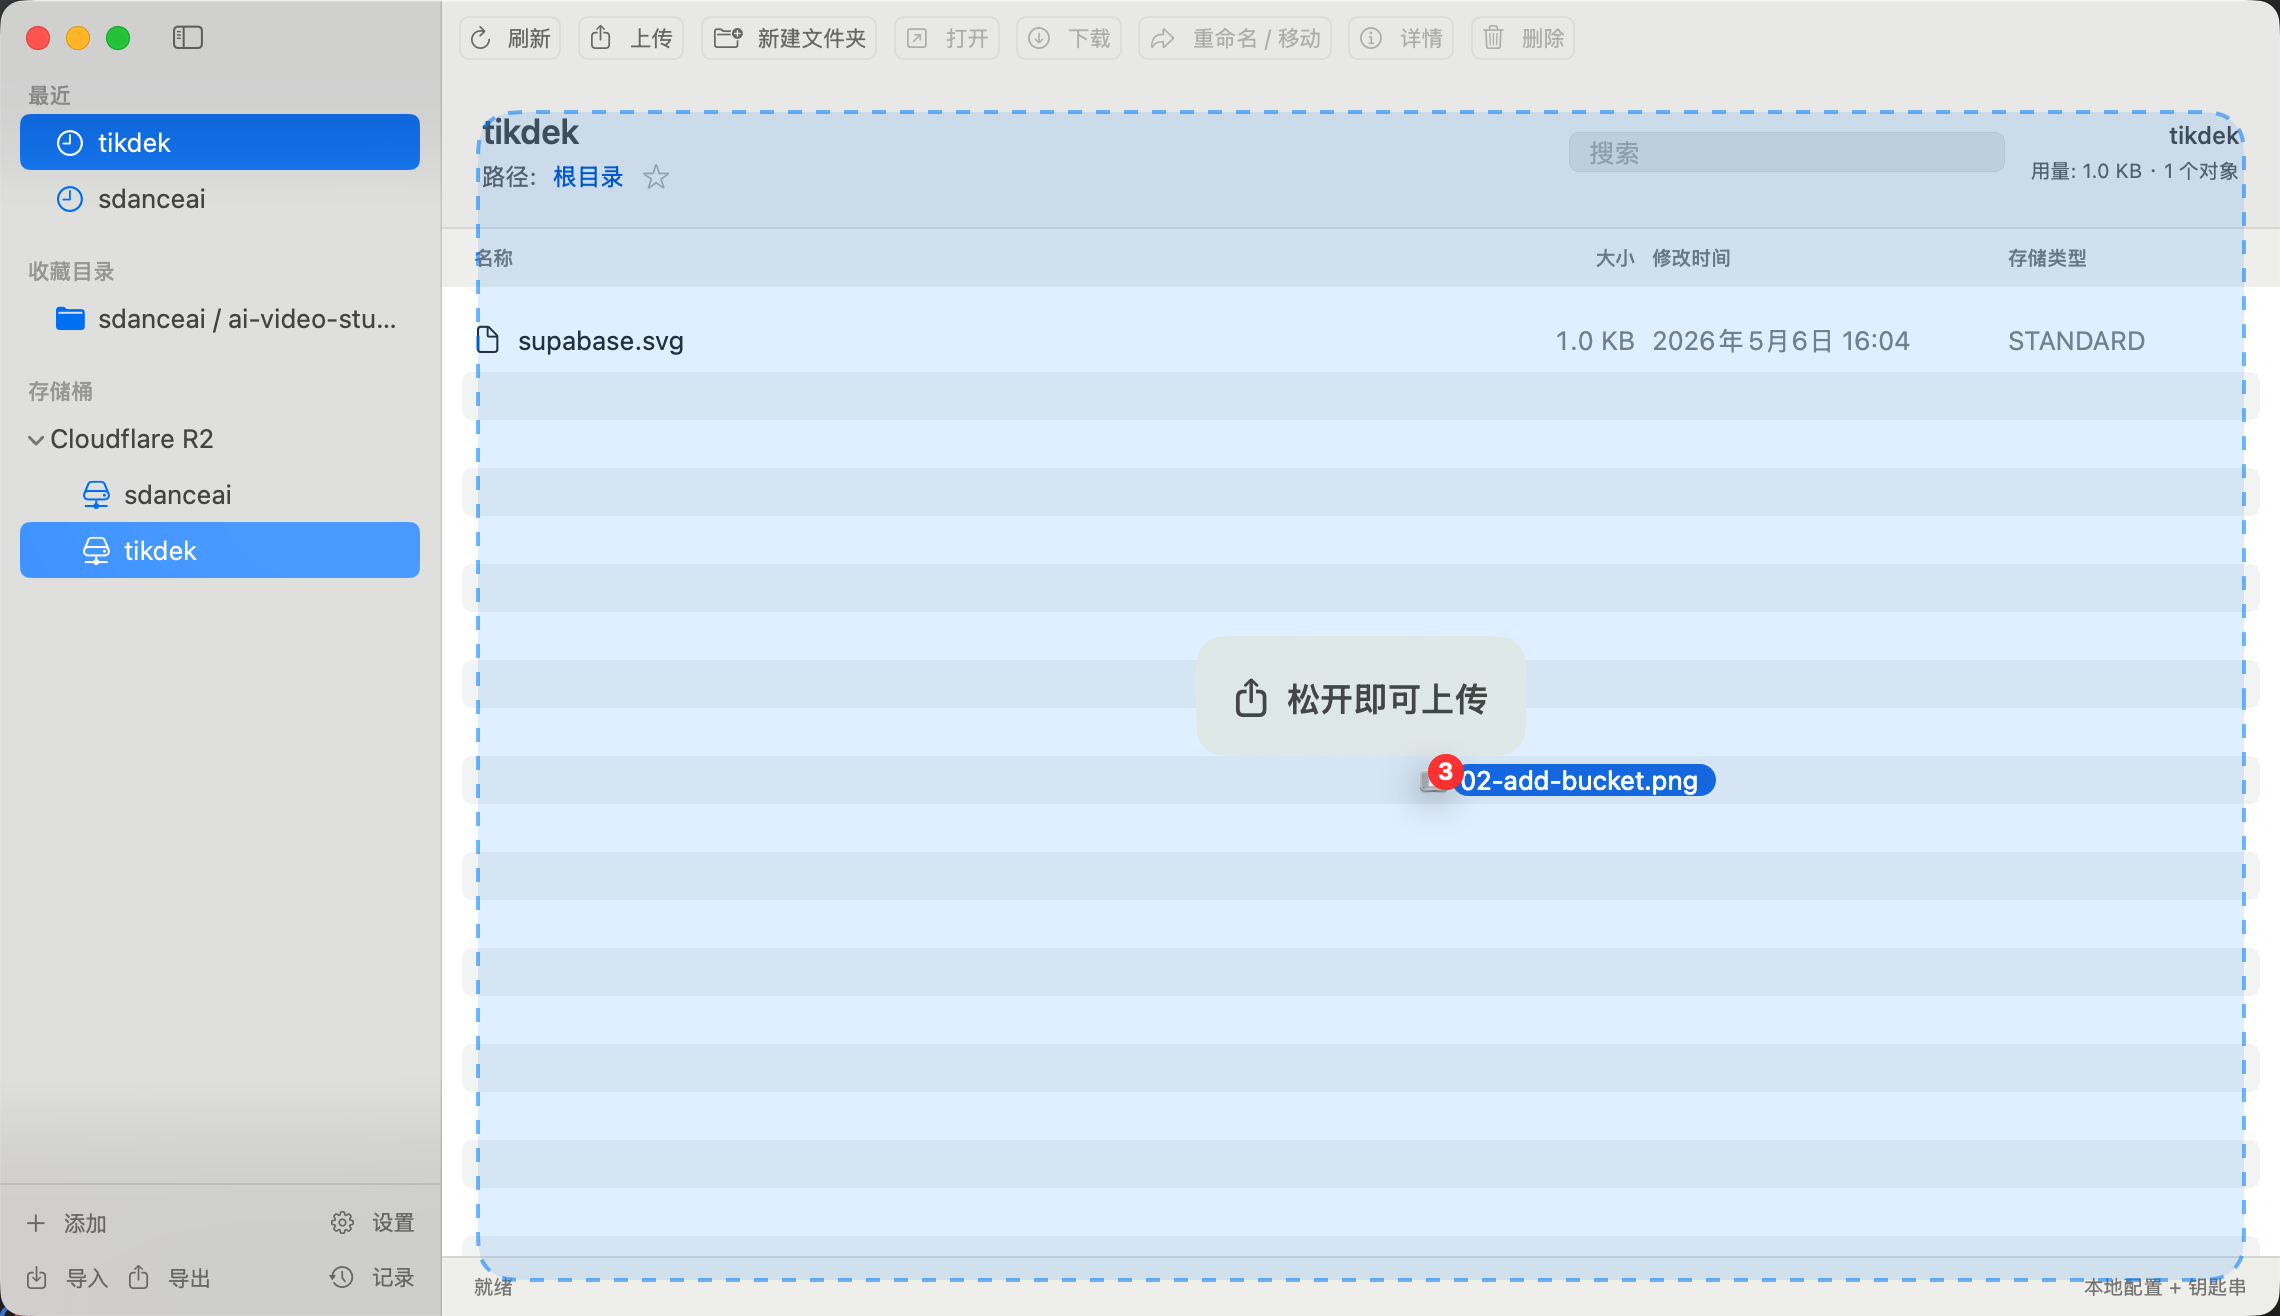Viewport: 2280px width, 1316px height.
Task: Open the Records (记录) history button
Action: pos(372,1278)
